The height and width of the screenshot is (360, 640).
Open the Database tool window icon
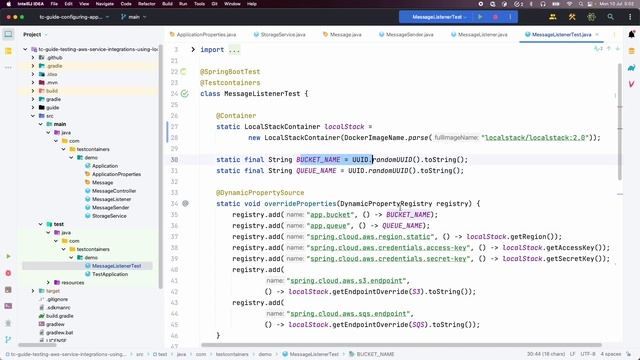(x=631, y=51)
